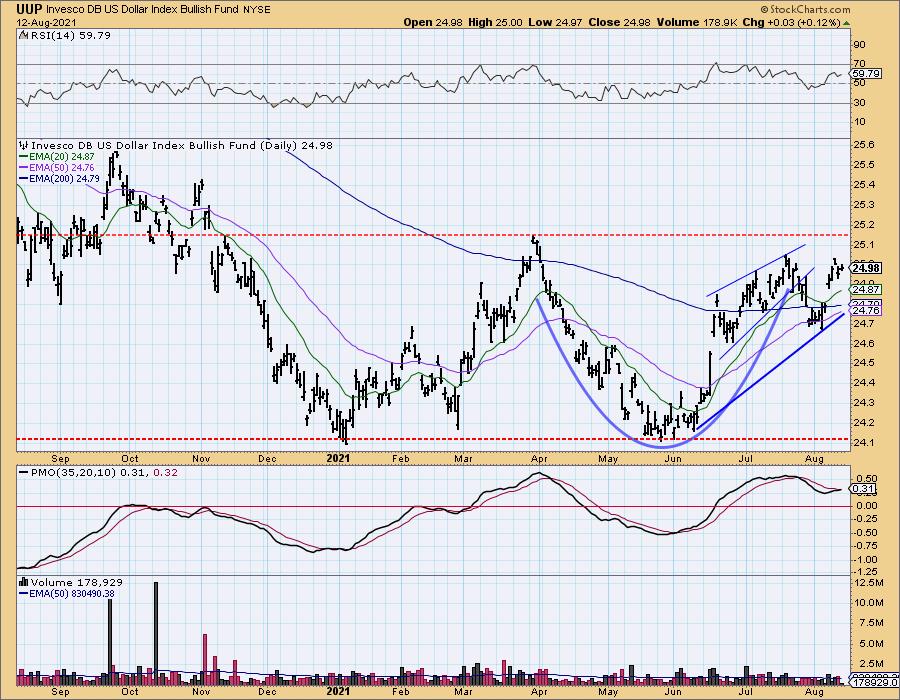Click the Jun label under the price panel

point(672,458)
